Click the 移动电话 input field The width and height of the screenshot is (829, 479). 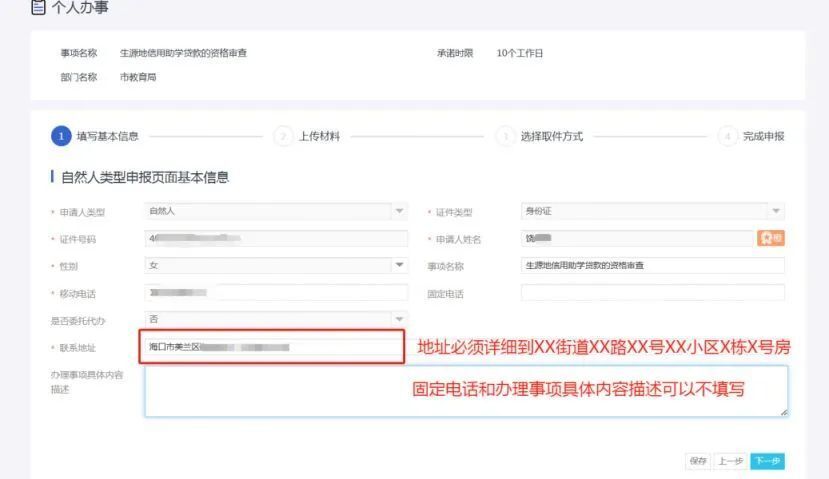tap(275, 292)
